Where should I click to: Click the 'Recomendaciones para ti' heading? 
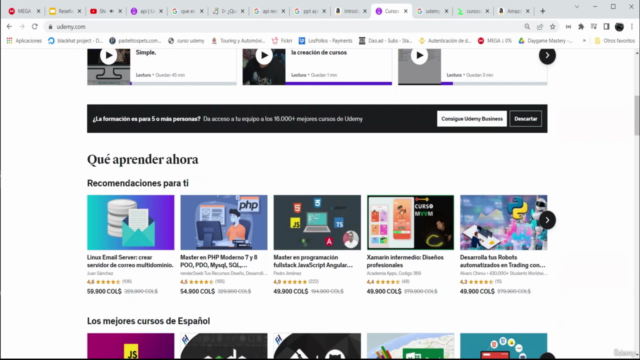click(x=138, y=183)
